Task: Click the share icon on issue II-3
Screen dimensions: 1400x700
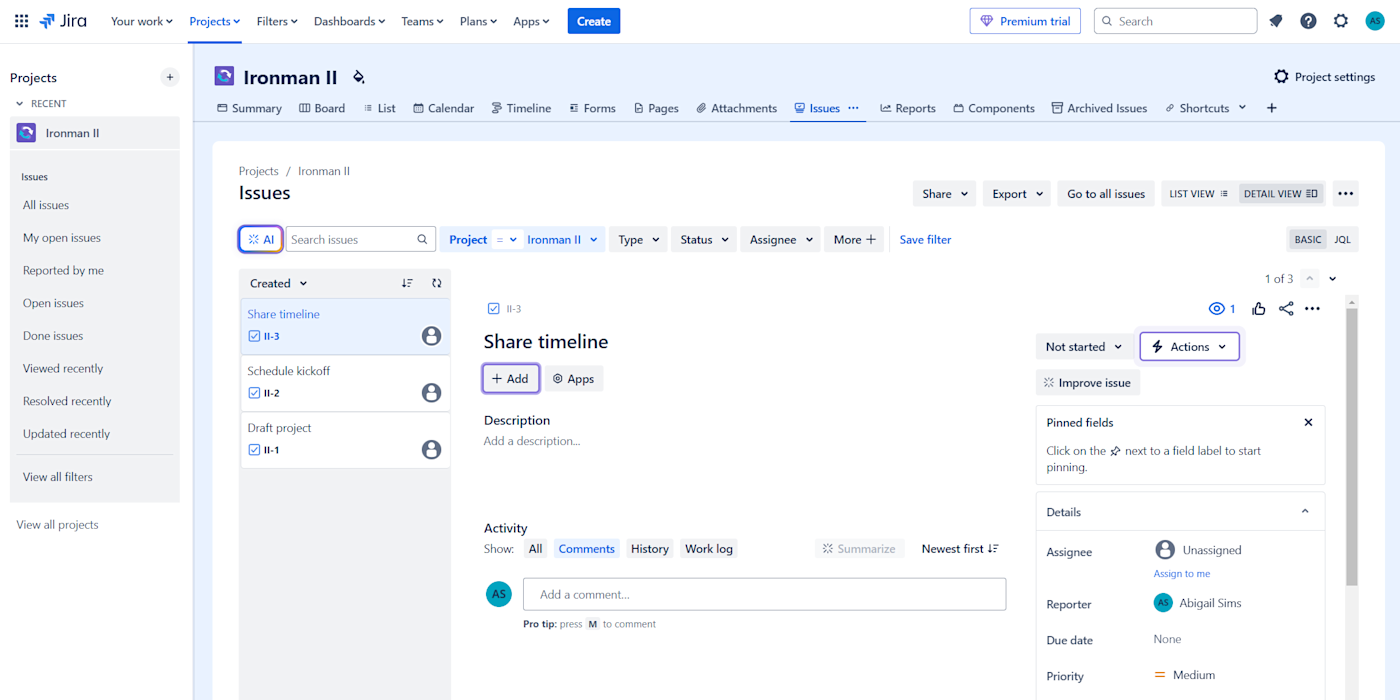Action: pyautogui.click(x=1286, y=309)
